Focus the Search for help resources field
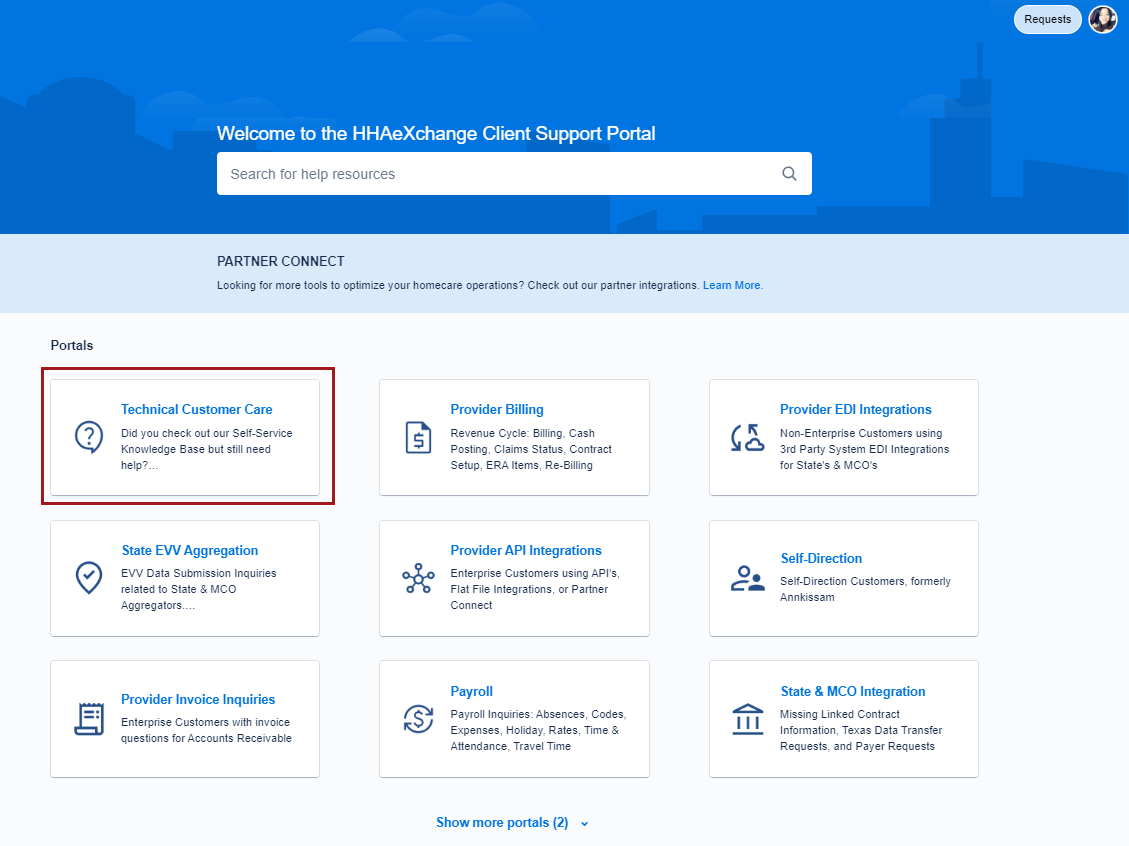 coord(514,174)
